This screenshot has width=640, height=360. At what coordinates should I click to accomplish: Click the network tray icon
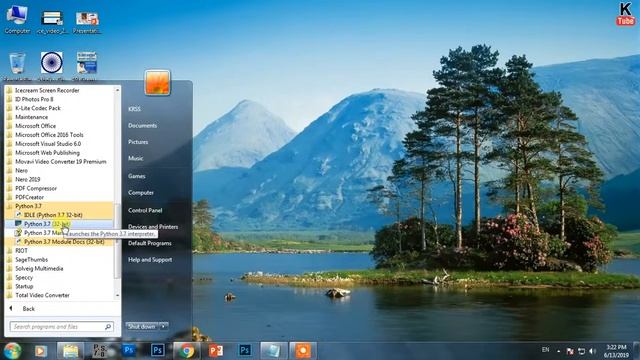coord(581,351)
